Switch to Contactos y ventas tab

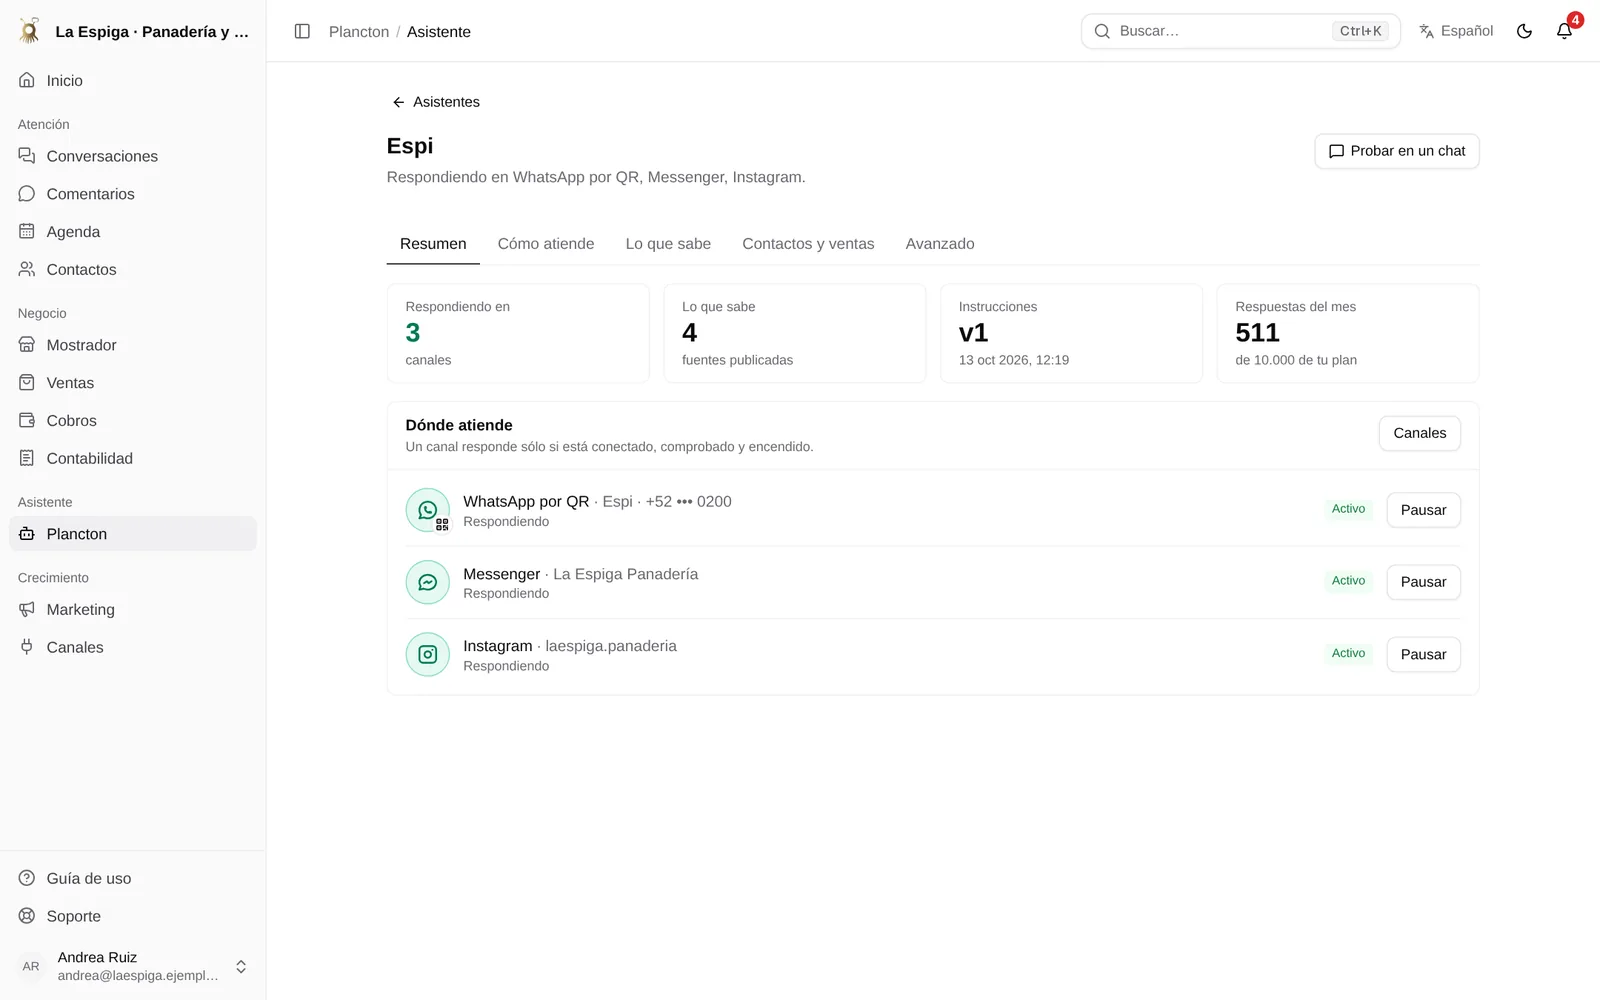(x=808, y=244)
